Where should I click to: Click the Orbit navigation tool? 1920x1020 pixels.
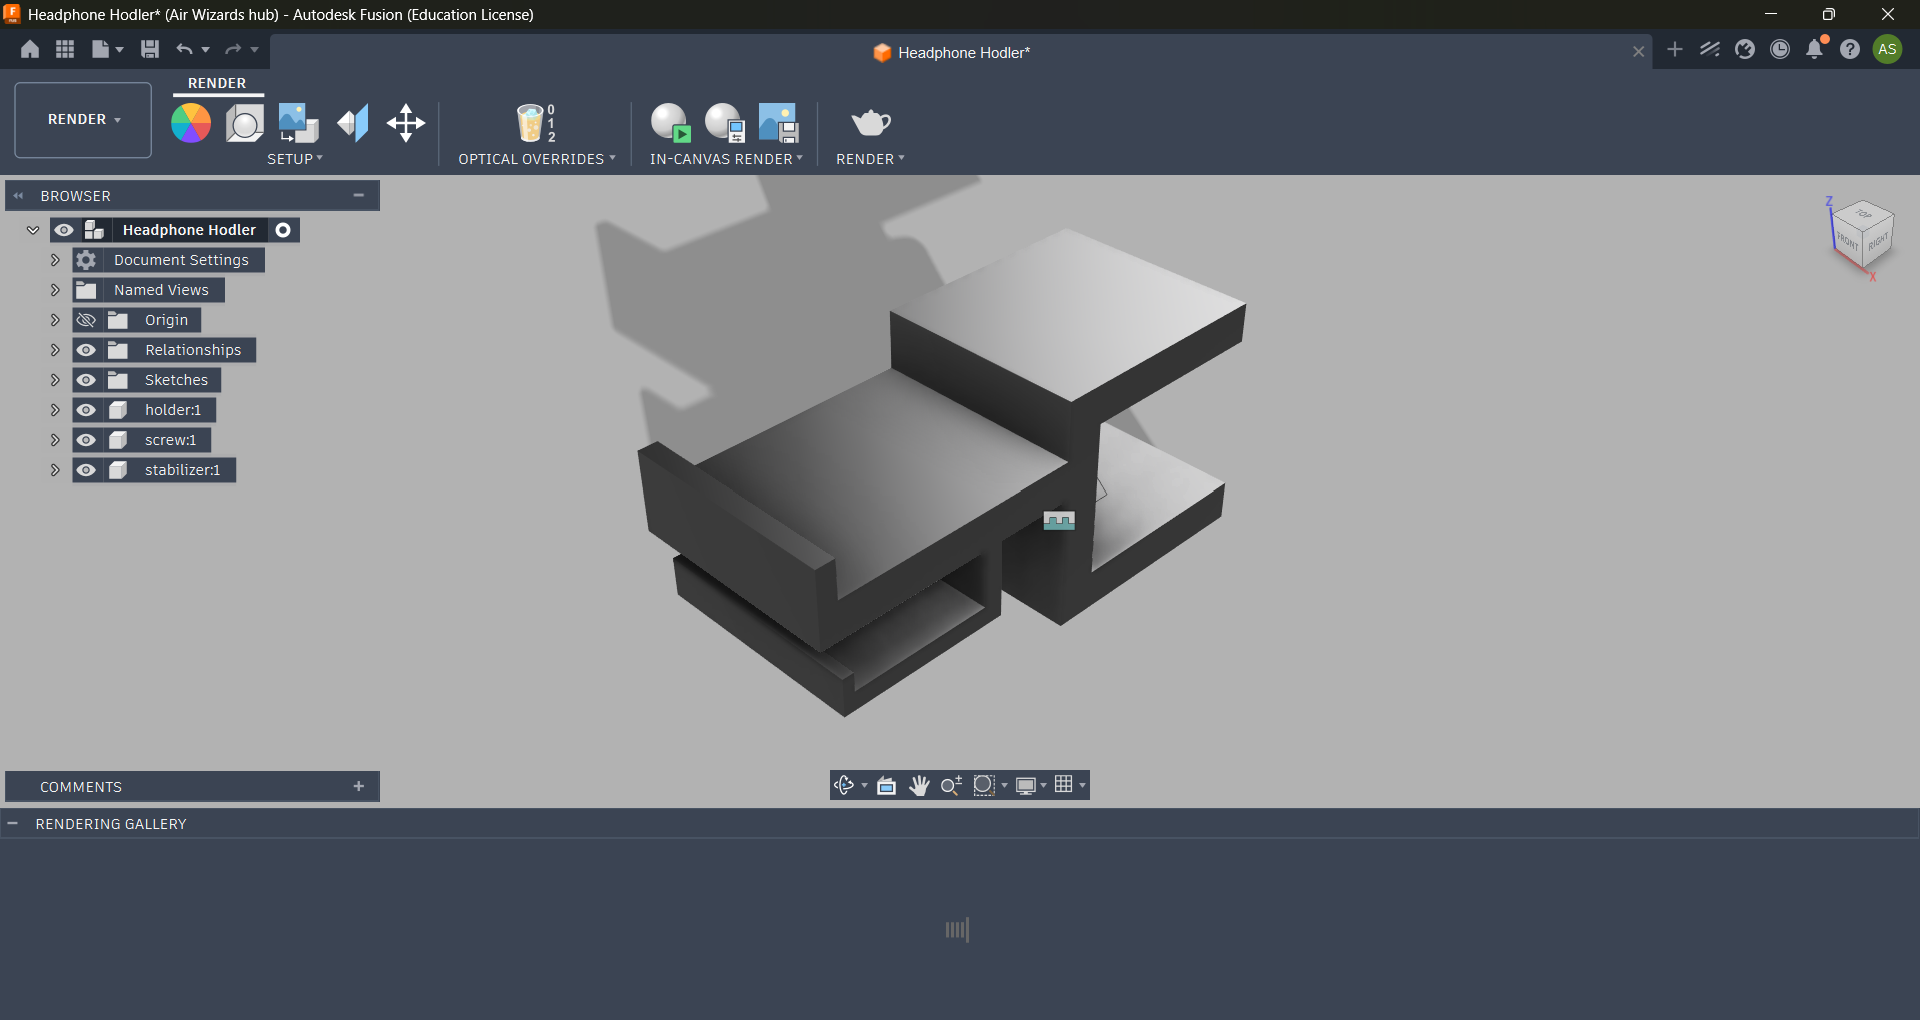(844, 785)
